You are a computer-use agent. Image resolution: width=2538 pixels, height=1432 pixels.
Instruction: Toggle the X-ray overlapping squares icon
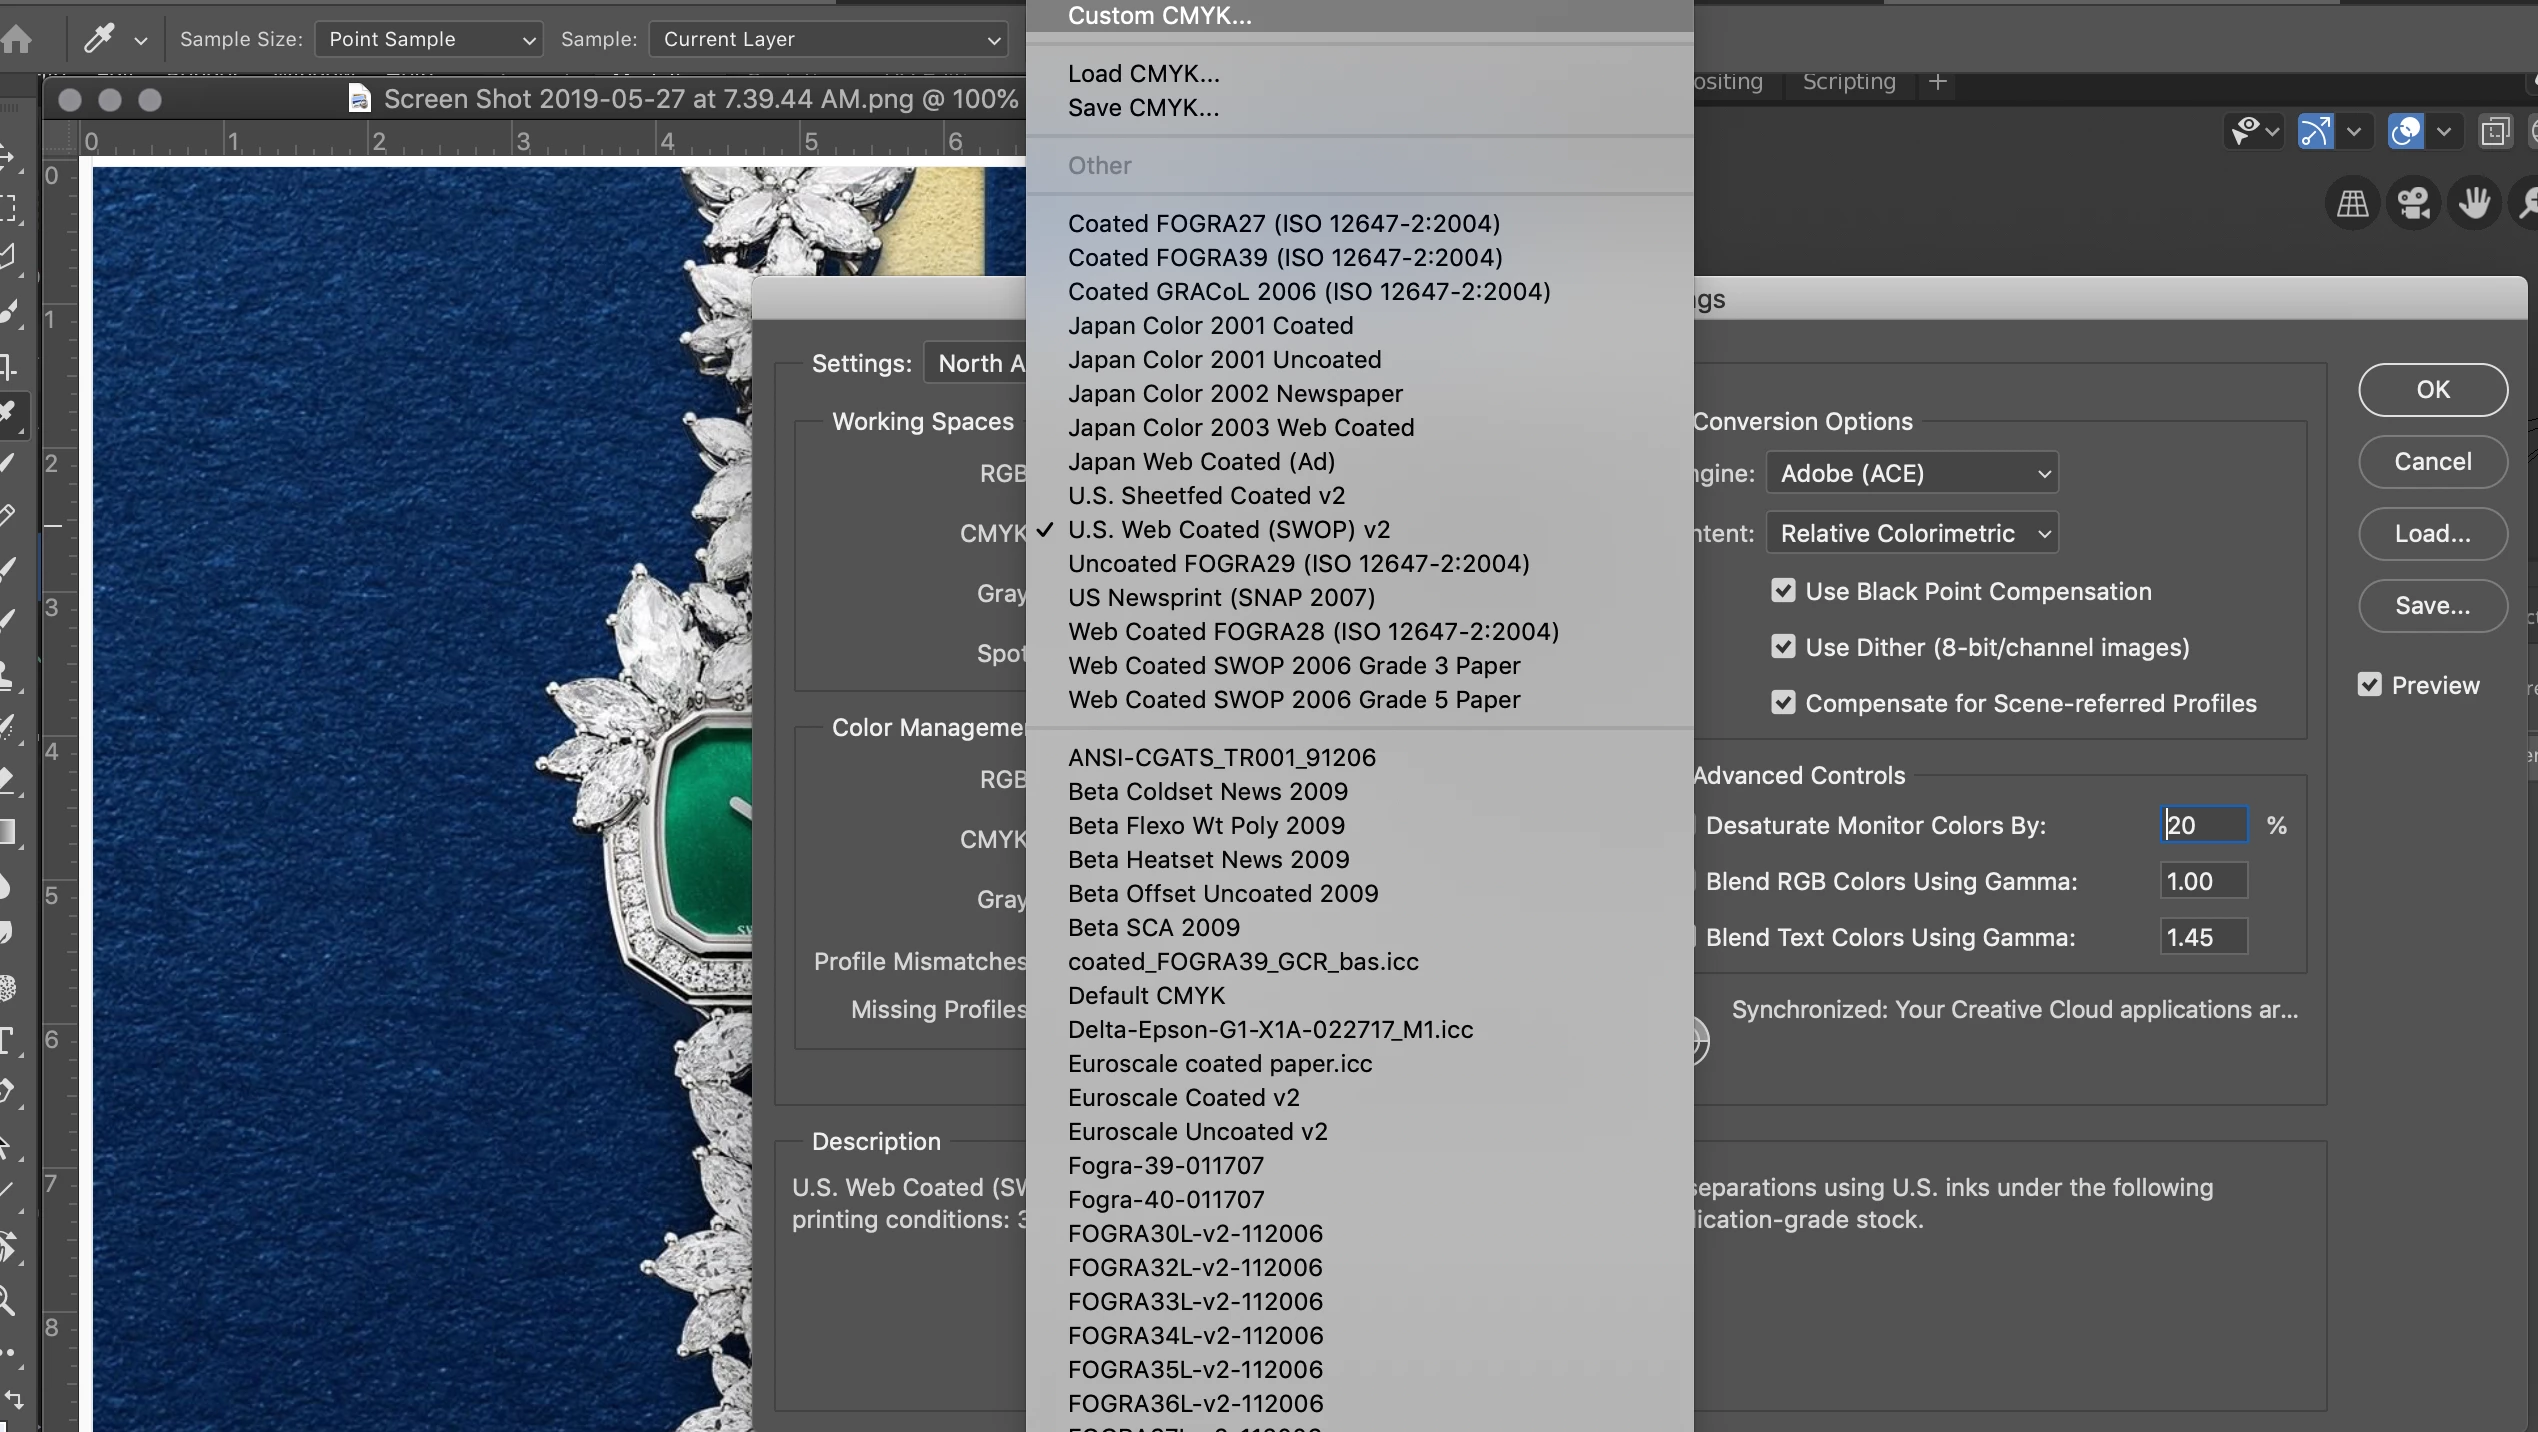coord(2495,131)
